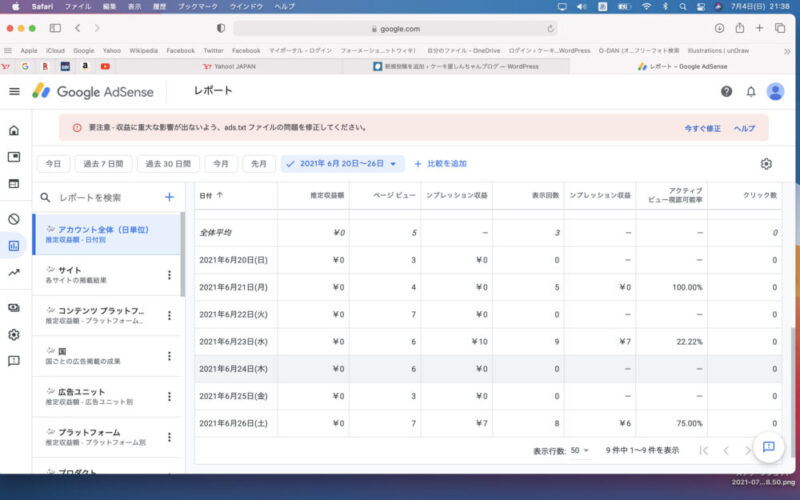Select the 今日 date filter

pos(53,164)
